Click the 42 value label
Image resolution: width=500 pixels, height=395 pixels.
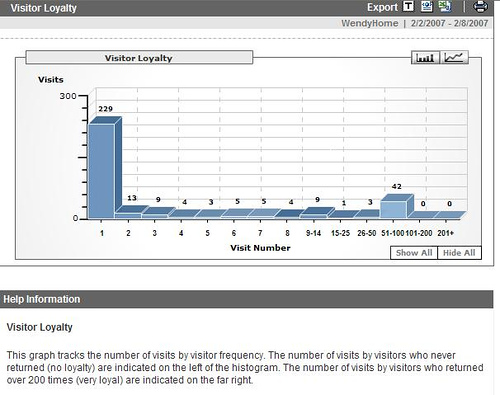click(397, 187)
